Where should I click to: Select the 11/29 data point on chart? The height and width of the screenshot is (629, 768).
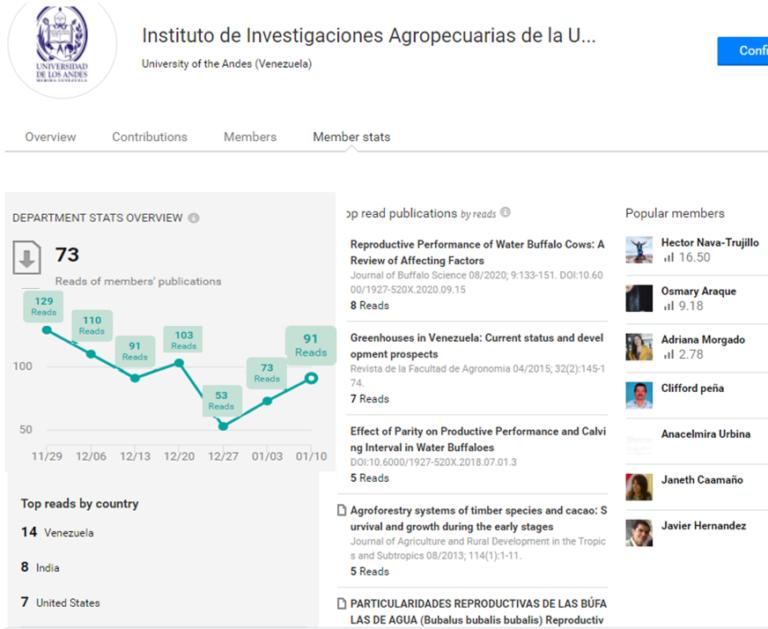tap(47, 330)
